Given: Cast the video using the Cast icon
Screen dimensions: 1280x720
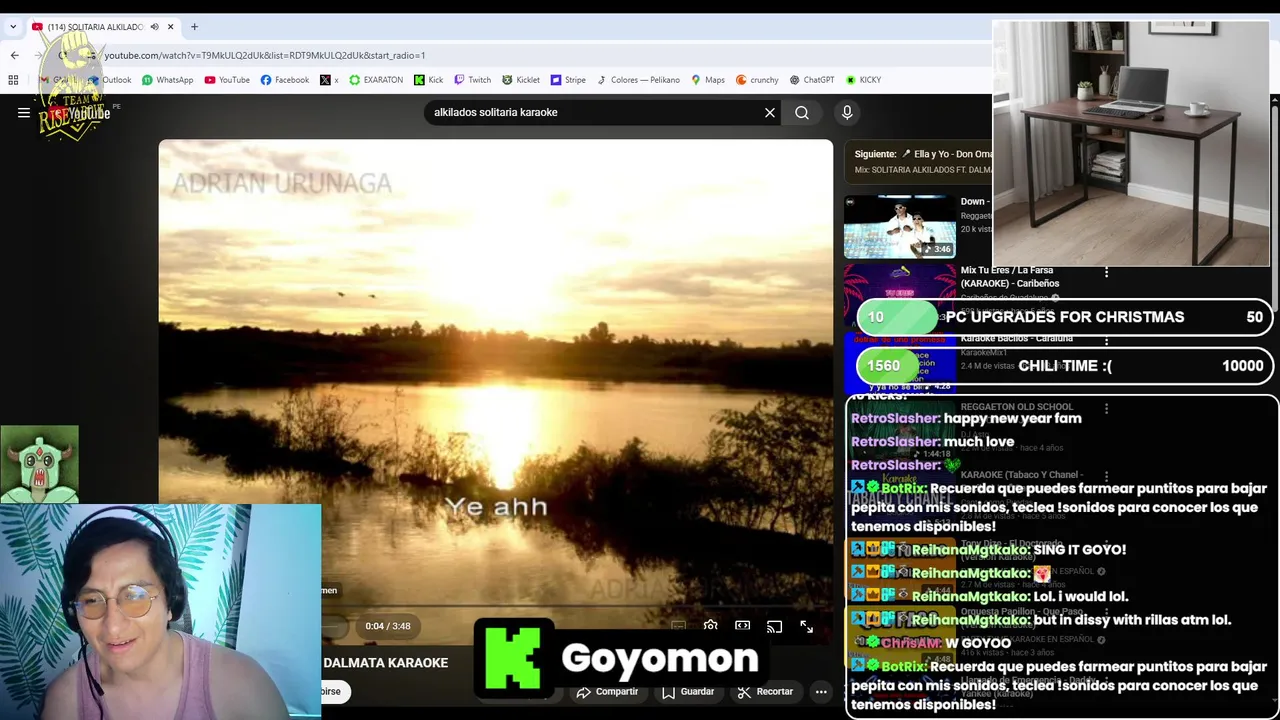Looking at the screenshot, I should tap(774, 626).
